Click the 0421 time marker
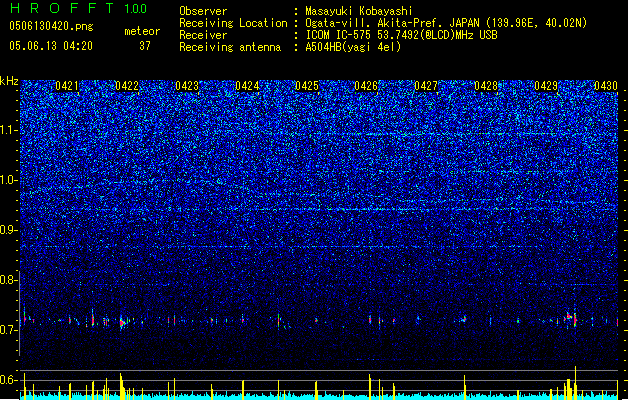Screen dimensions: 629x400 [x=67, y=86]
